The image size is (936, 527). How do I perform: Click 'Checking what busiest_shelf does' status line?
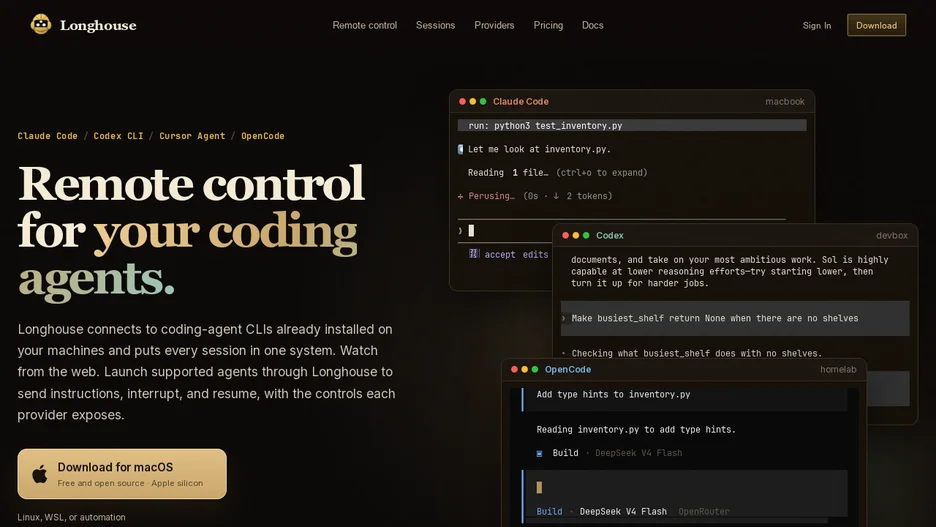pyautogui.click(x=696, y=353)
